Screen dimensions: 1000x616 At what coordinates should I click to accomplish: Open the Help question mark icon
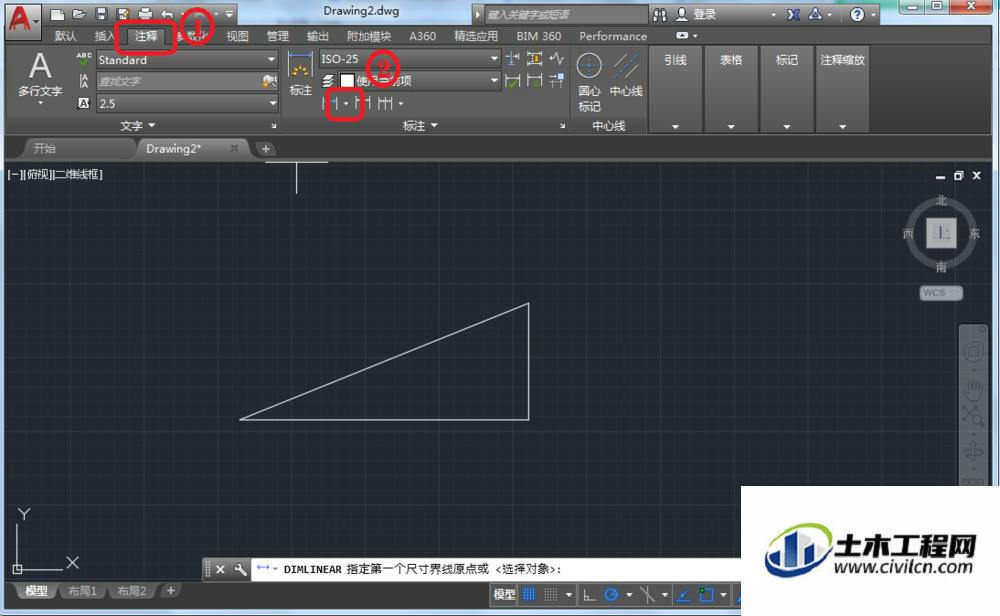click(x=857, y=14)
